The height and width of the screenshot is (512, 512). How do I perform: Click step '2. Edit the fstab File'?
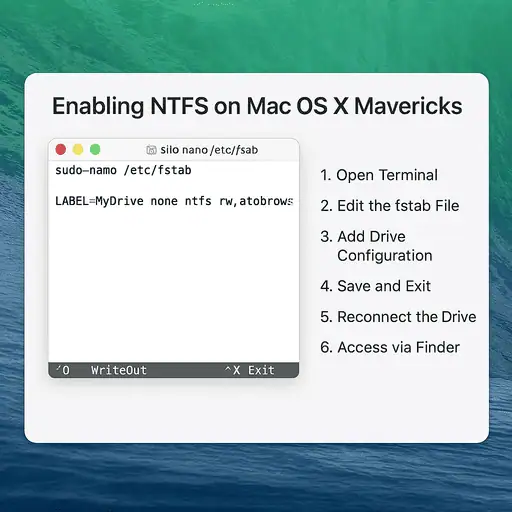pyautogui.click(x=390, y=206)
